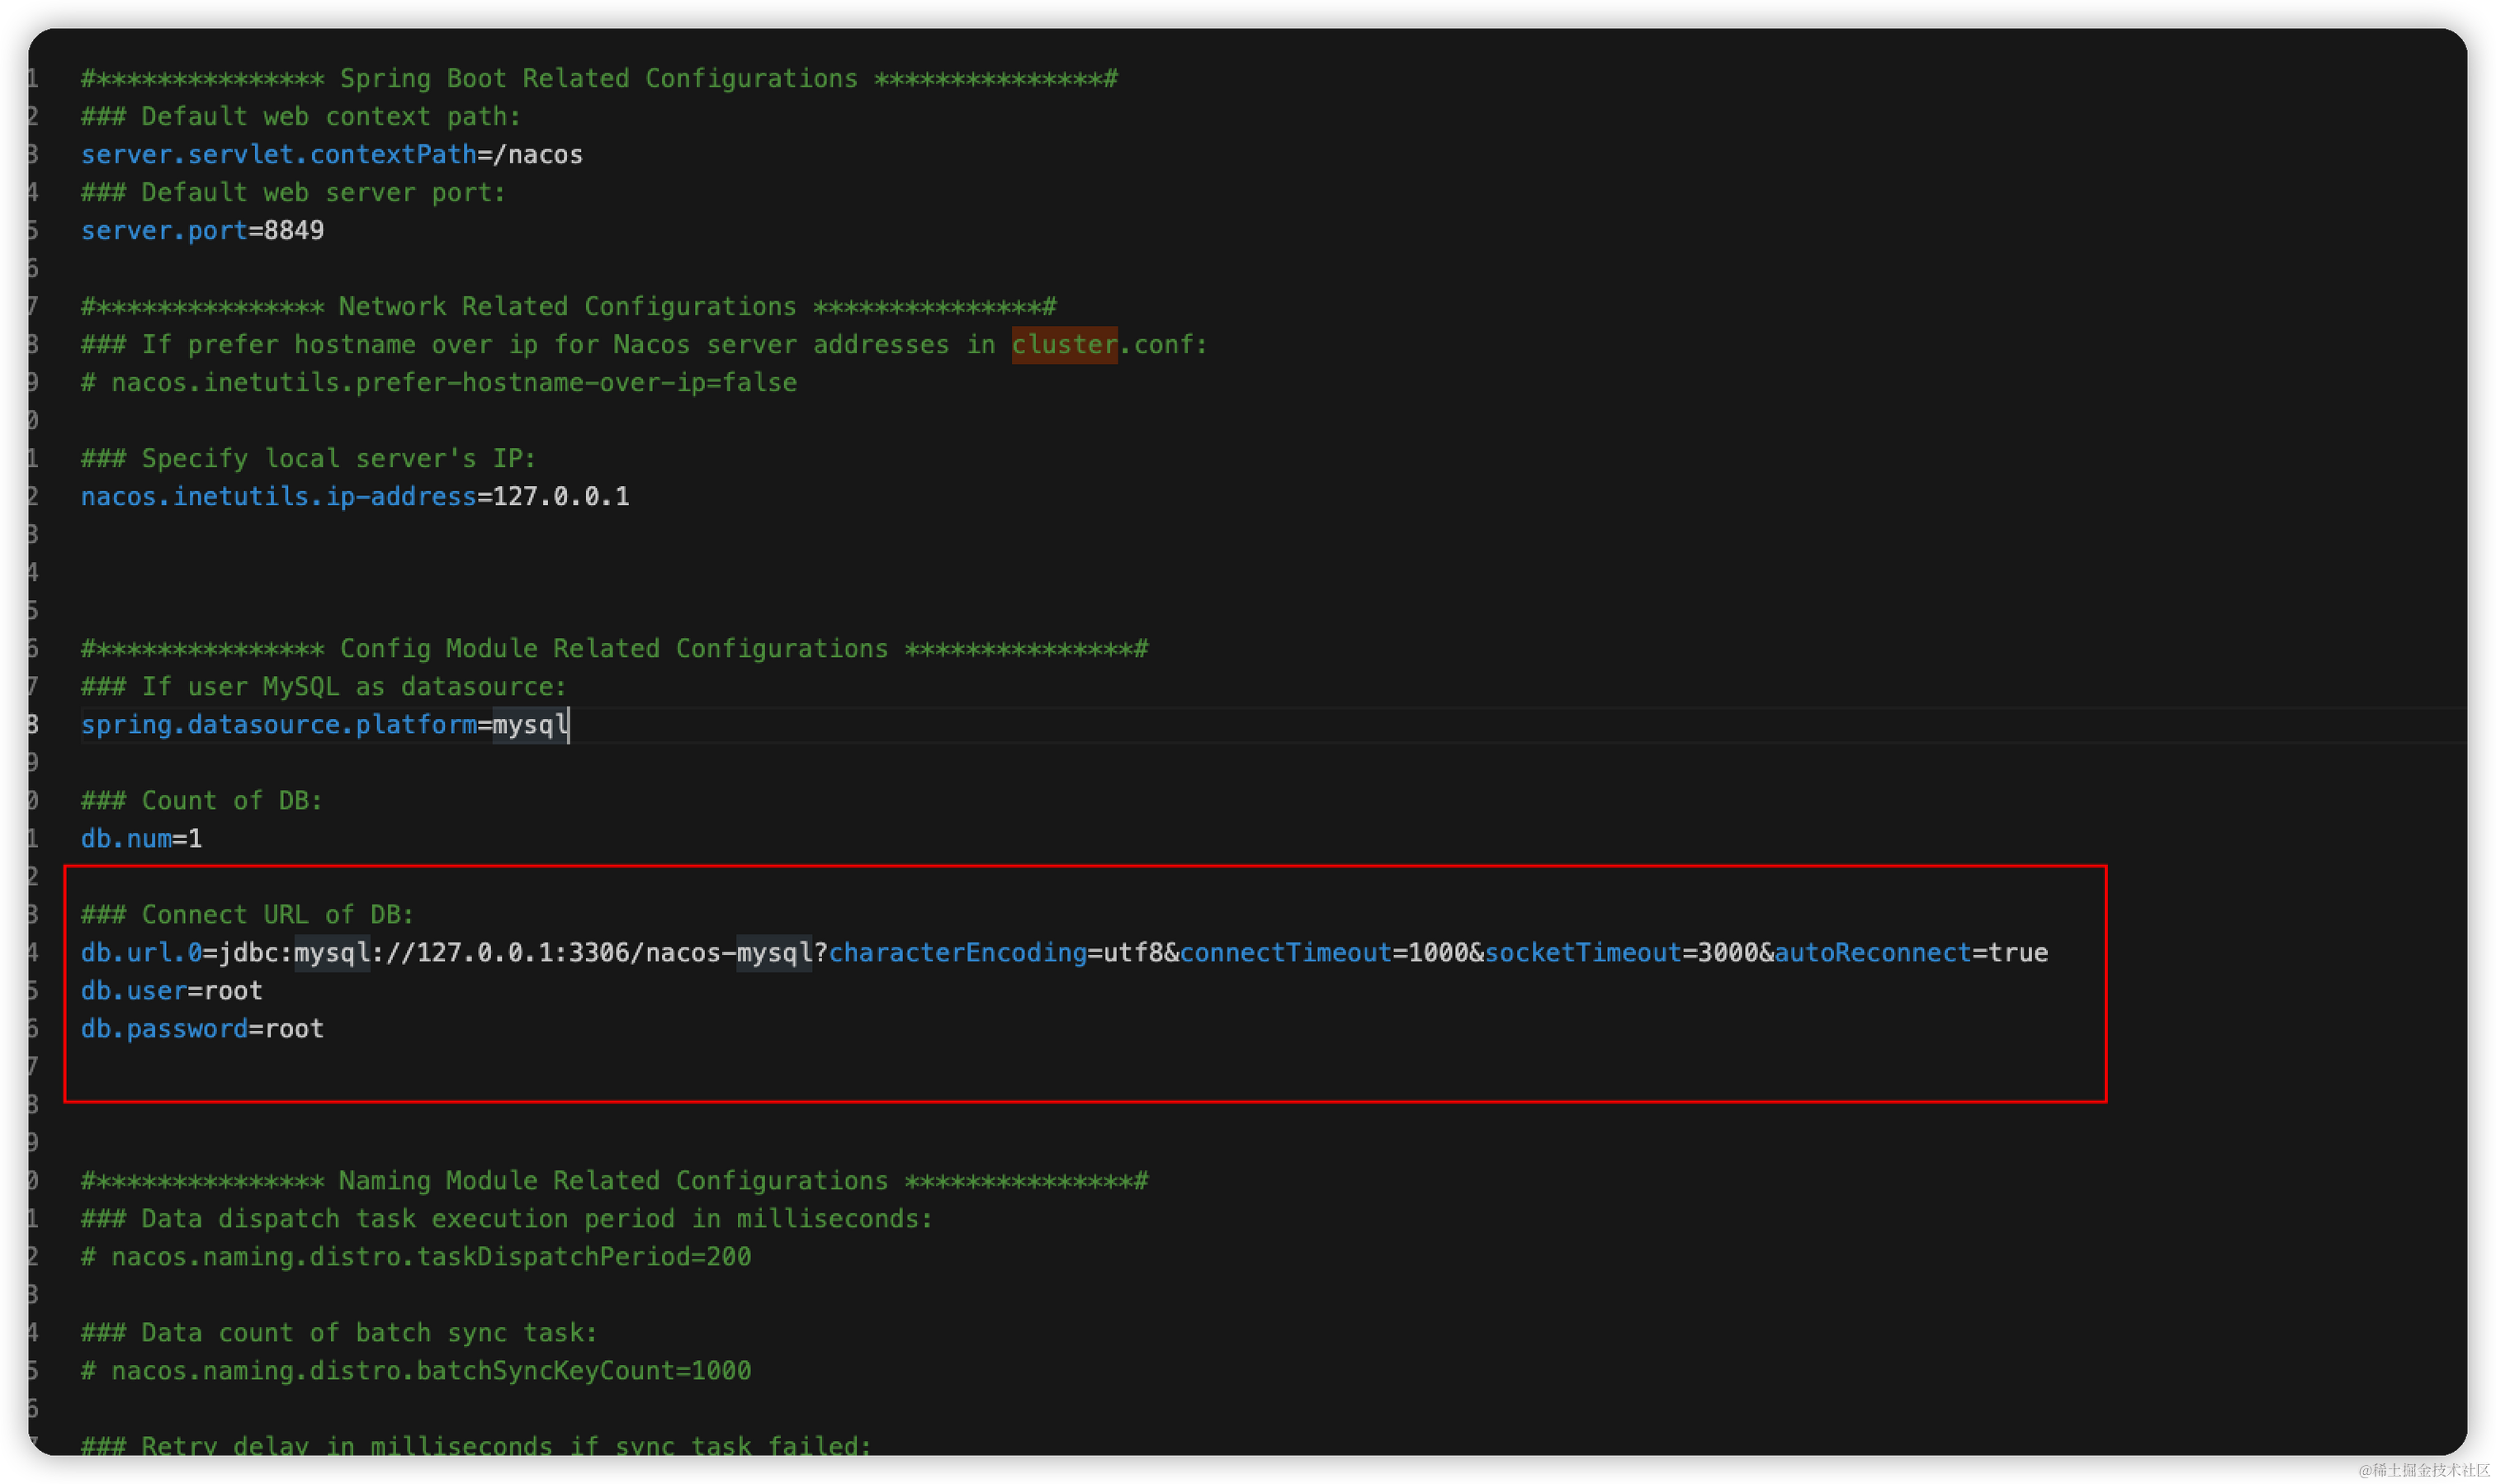Click characterEncoding parameter in JDBC URL
This screenshot has height=1484, width=2496.
click(957, 953)
